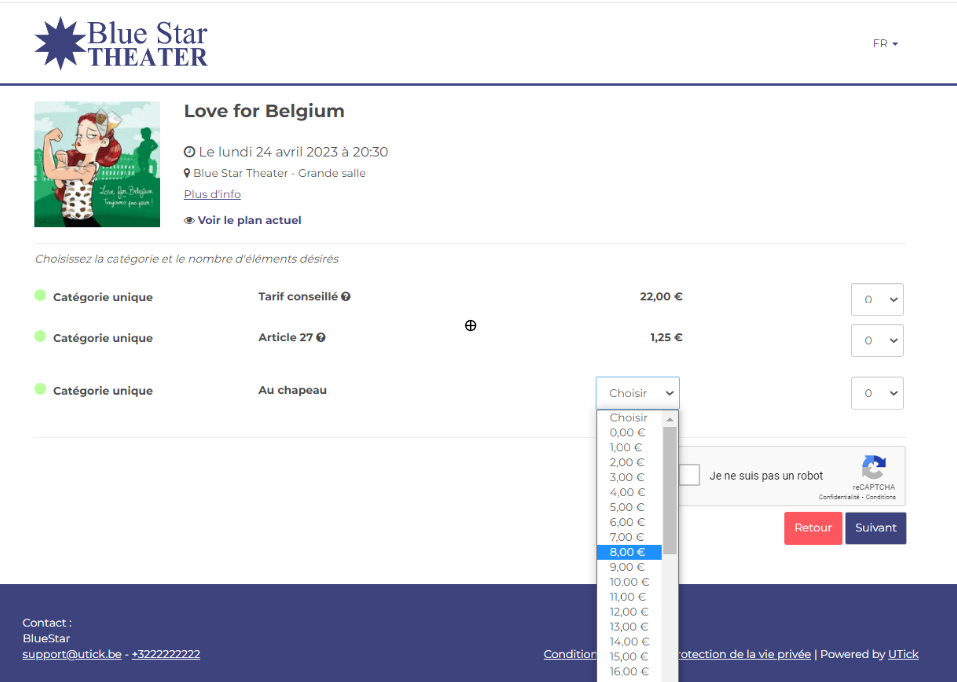Viewport: 957px width, 682px height.
Task: Open the Au chapeau quantity dropdown
Action: point(877,393)
